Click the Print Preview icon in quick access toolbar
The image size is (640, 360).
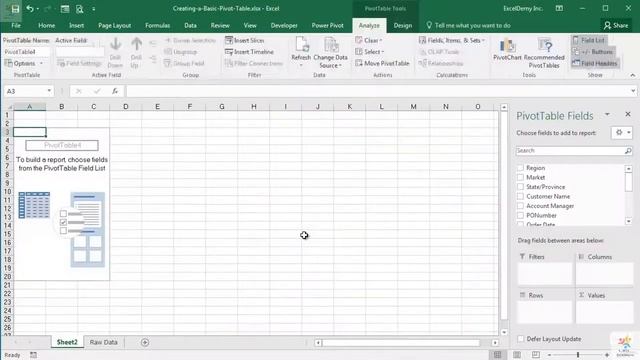click(x=80, y=9)
